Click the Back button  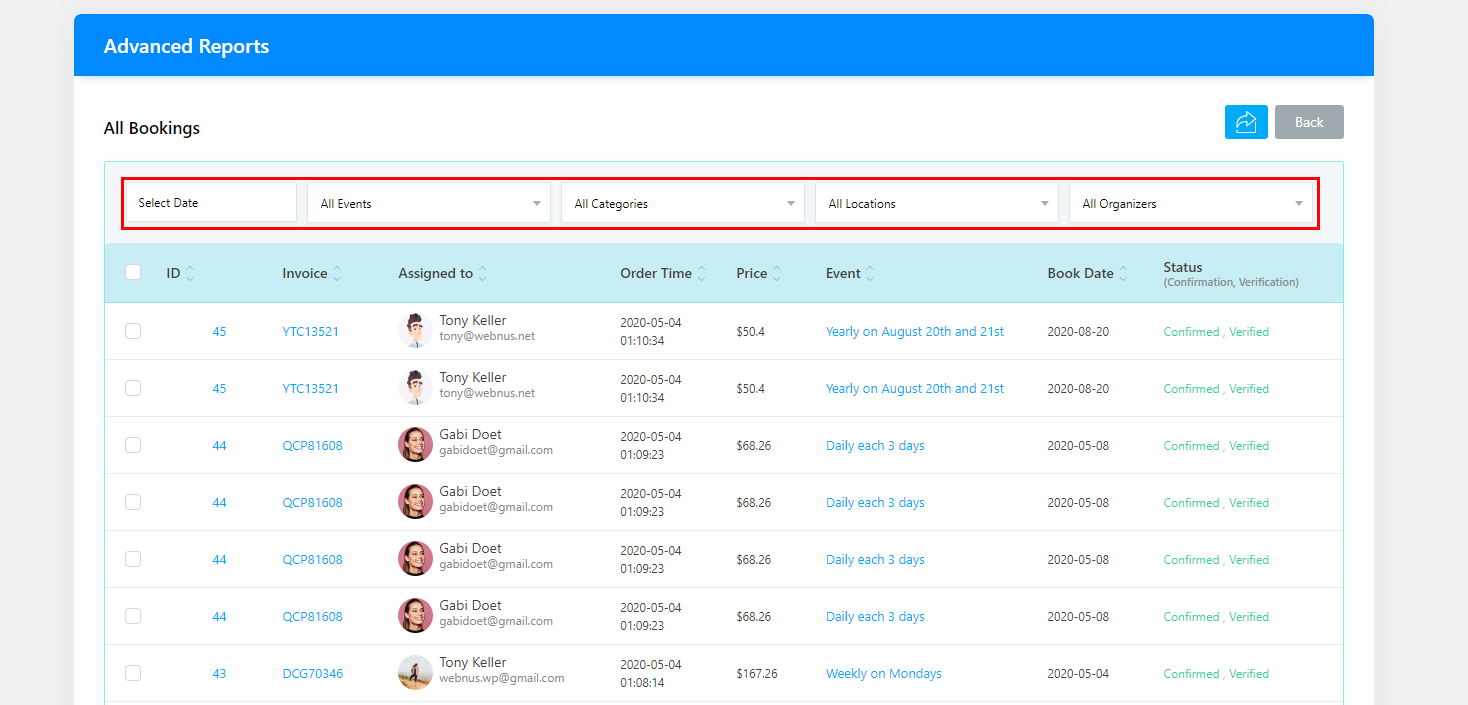(1309, 122)
